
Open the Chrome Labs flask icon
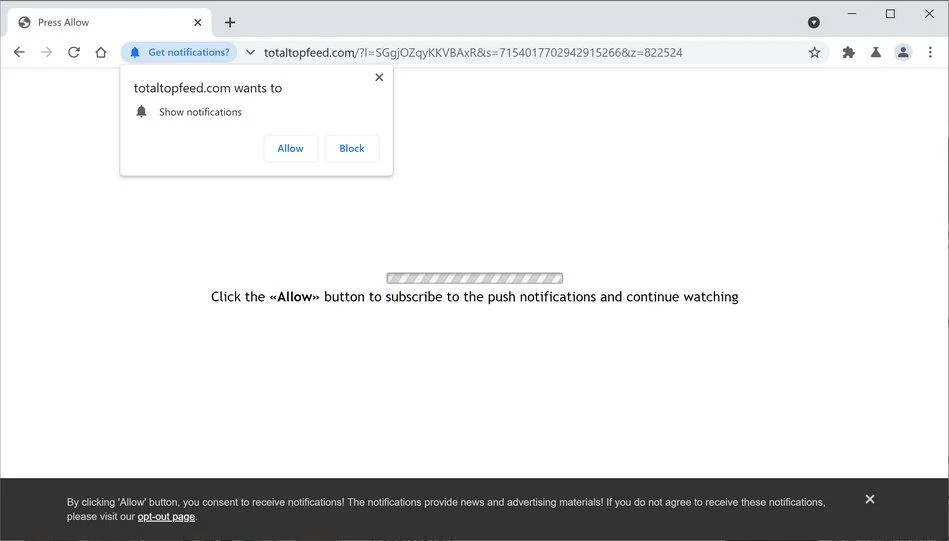coord(876,53)
